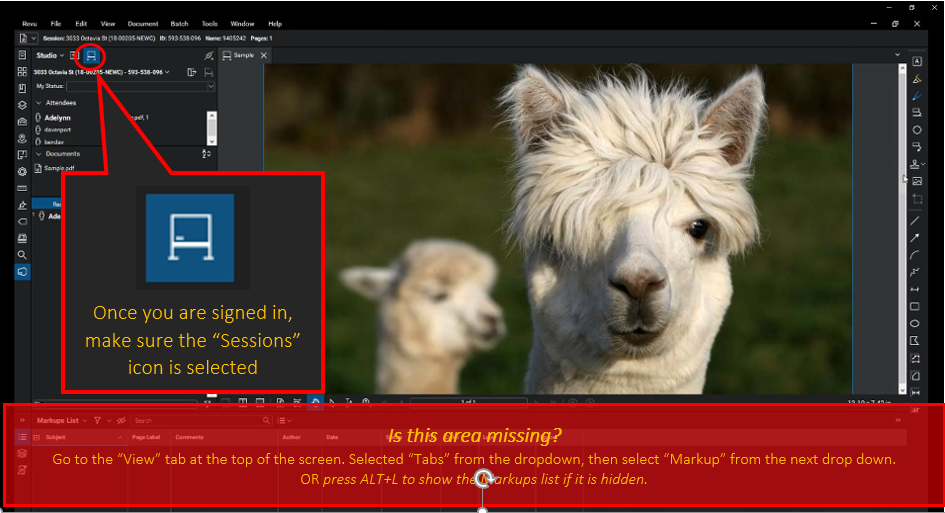Select the Arc tool
Image resolution: width=945 pixels, height=513 pixels.
(915, 255)
